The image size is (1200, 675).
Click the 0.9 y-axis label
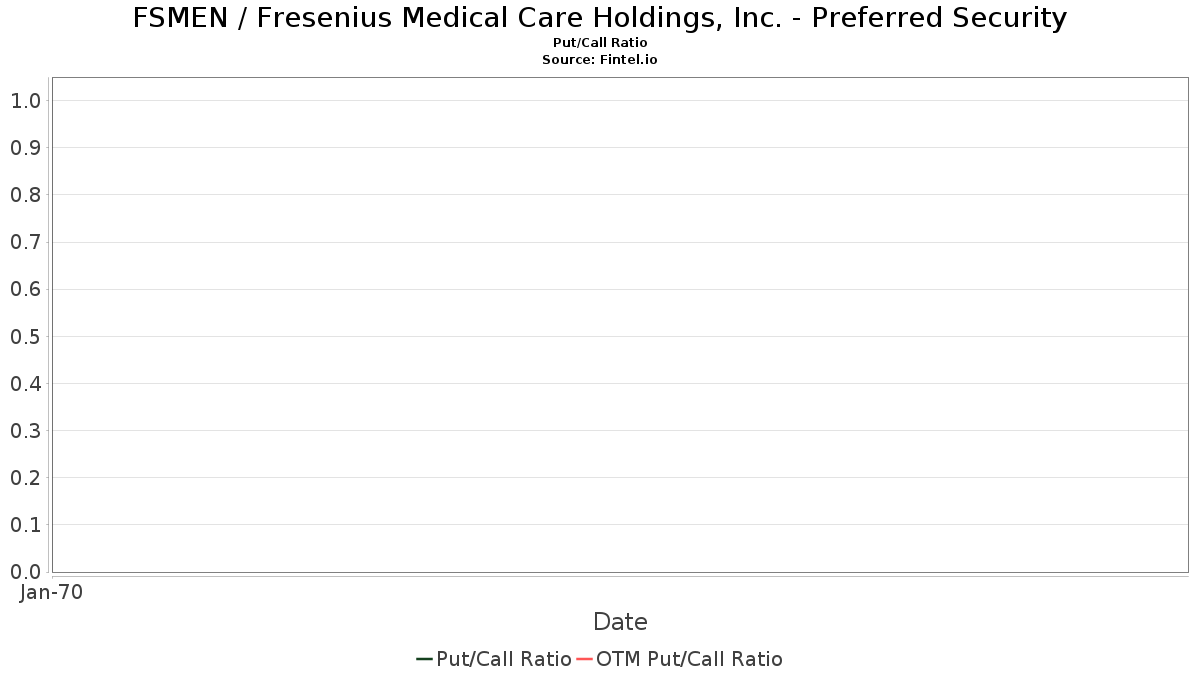(25, 148)
